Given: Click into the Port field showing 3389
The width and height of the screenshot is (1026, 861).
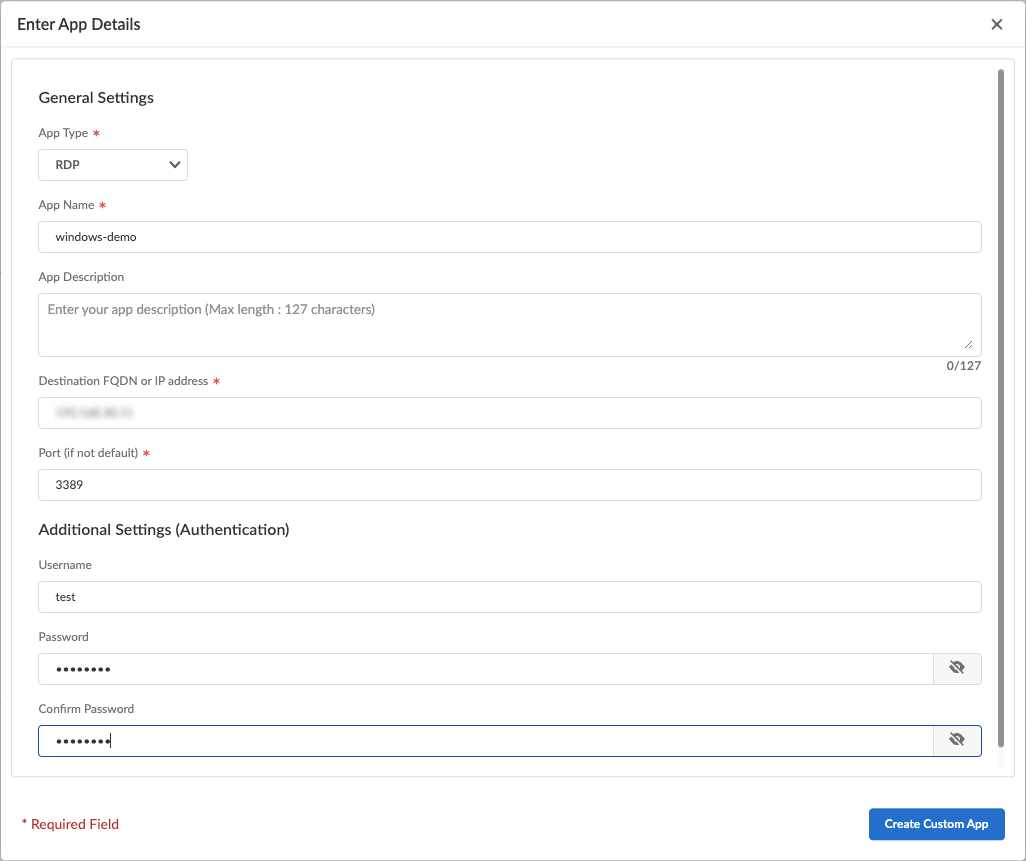Looking at the screenshot, I should point(509,485).
